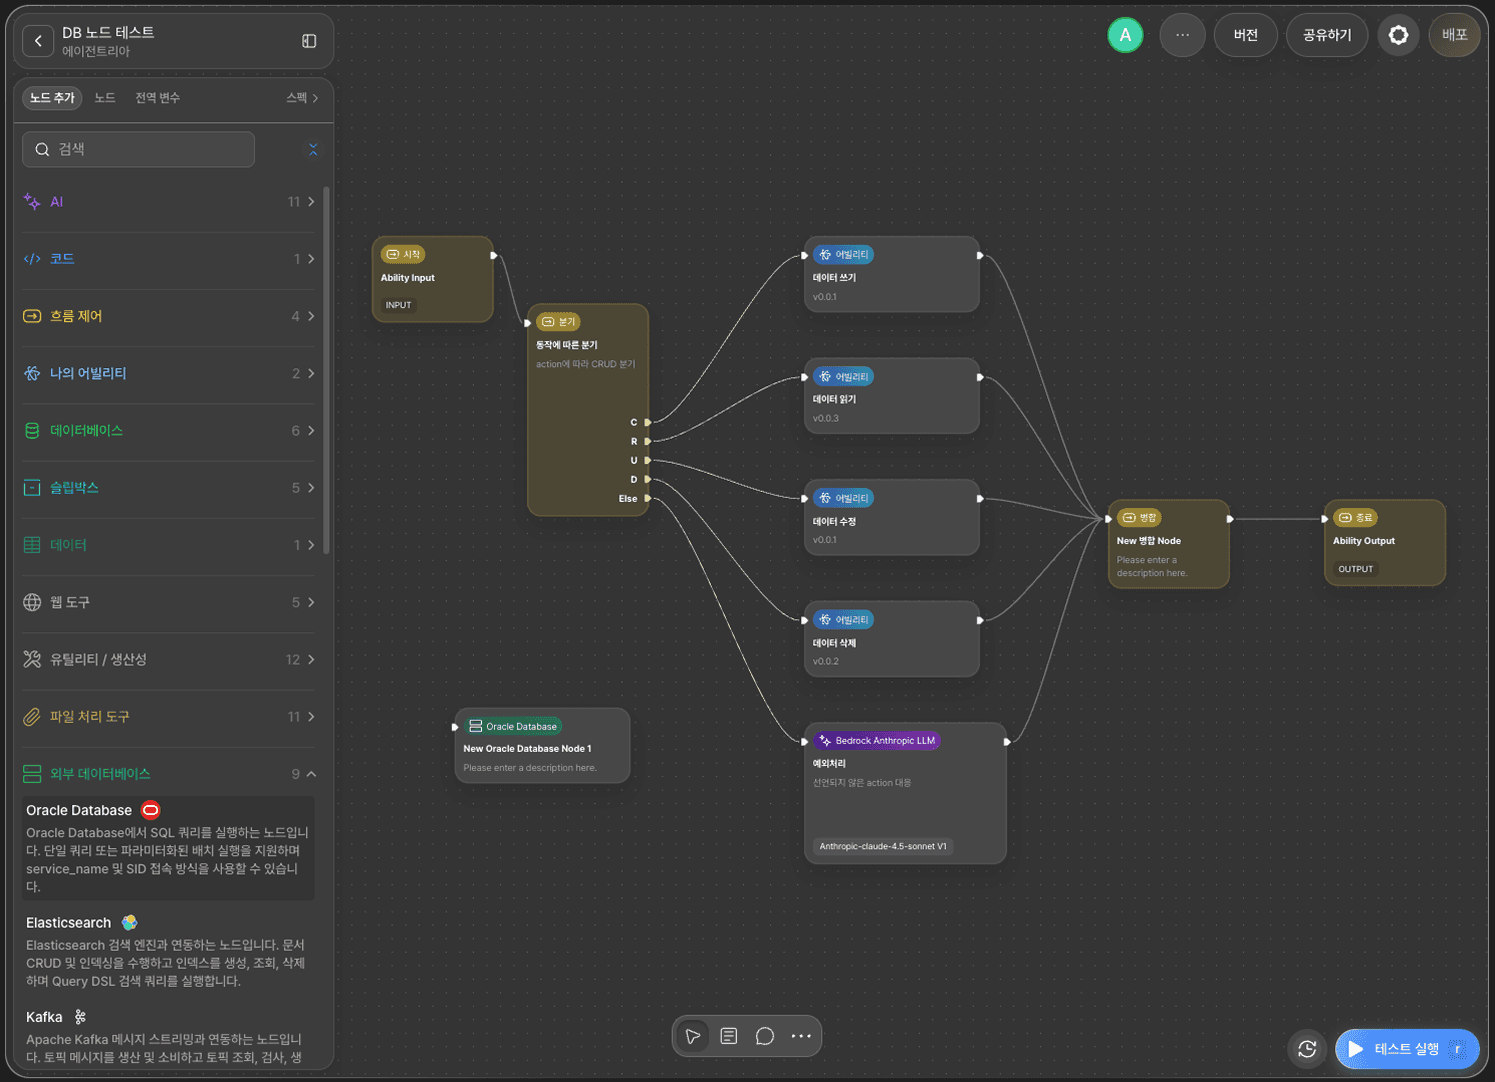
Task: Click the Oracle Database red logo icon
Action: tap(151, 810)
